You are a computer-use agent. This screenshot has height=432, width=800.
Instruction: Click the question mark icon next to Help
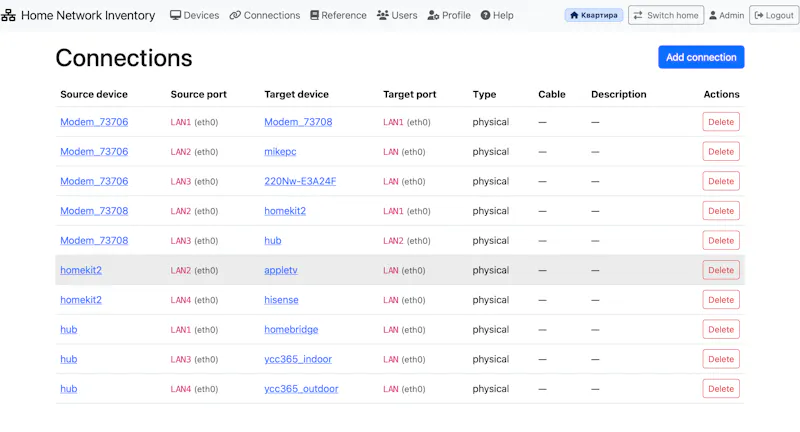(485, 15)
